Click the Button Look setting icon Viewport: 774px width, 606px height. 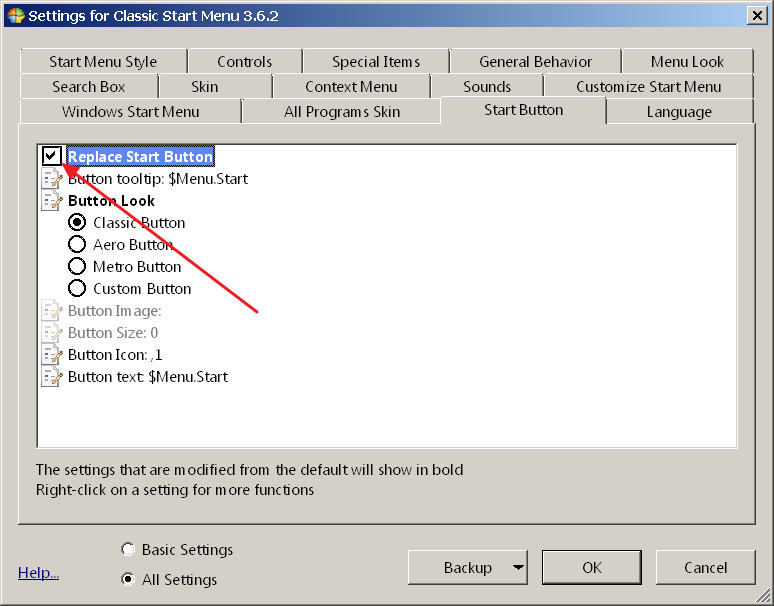pyautogui.click(x=52, y=201)
